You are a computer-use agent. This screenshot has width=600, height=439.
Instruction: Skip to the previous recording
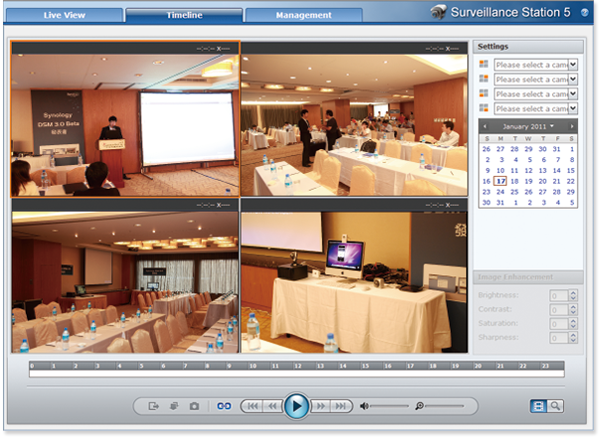[252, 406]
